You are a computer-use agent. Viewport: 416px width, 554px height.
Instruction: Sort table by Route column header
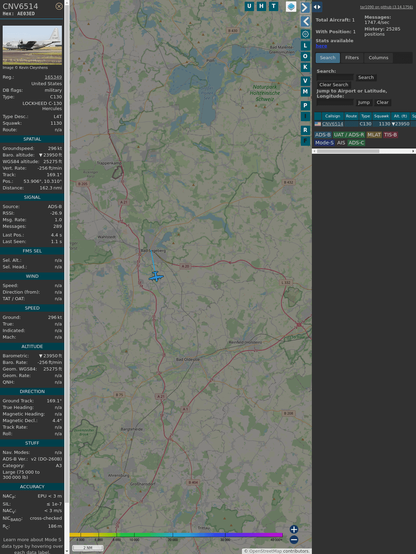tap(351, 116)
